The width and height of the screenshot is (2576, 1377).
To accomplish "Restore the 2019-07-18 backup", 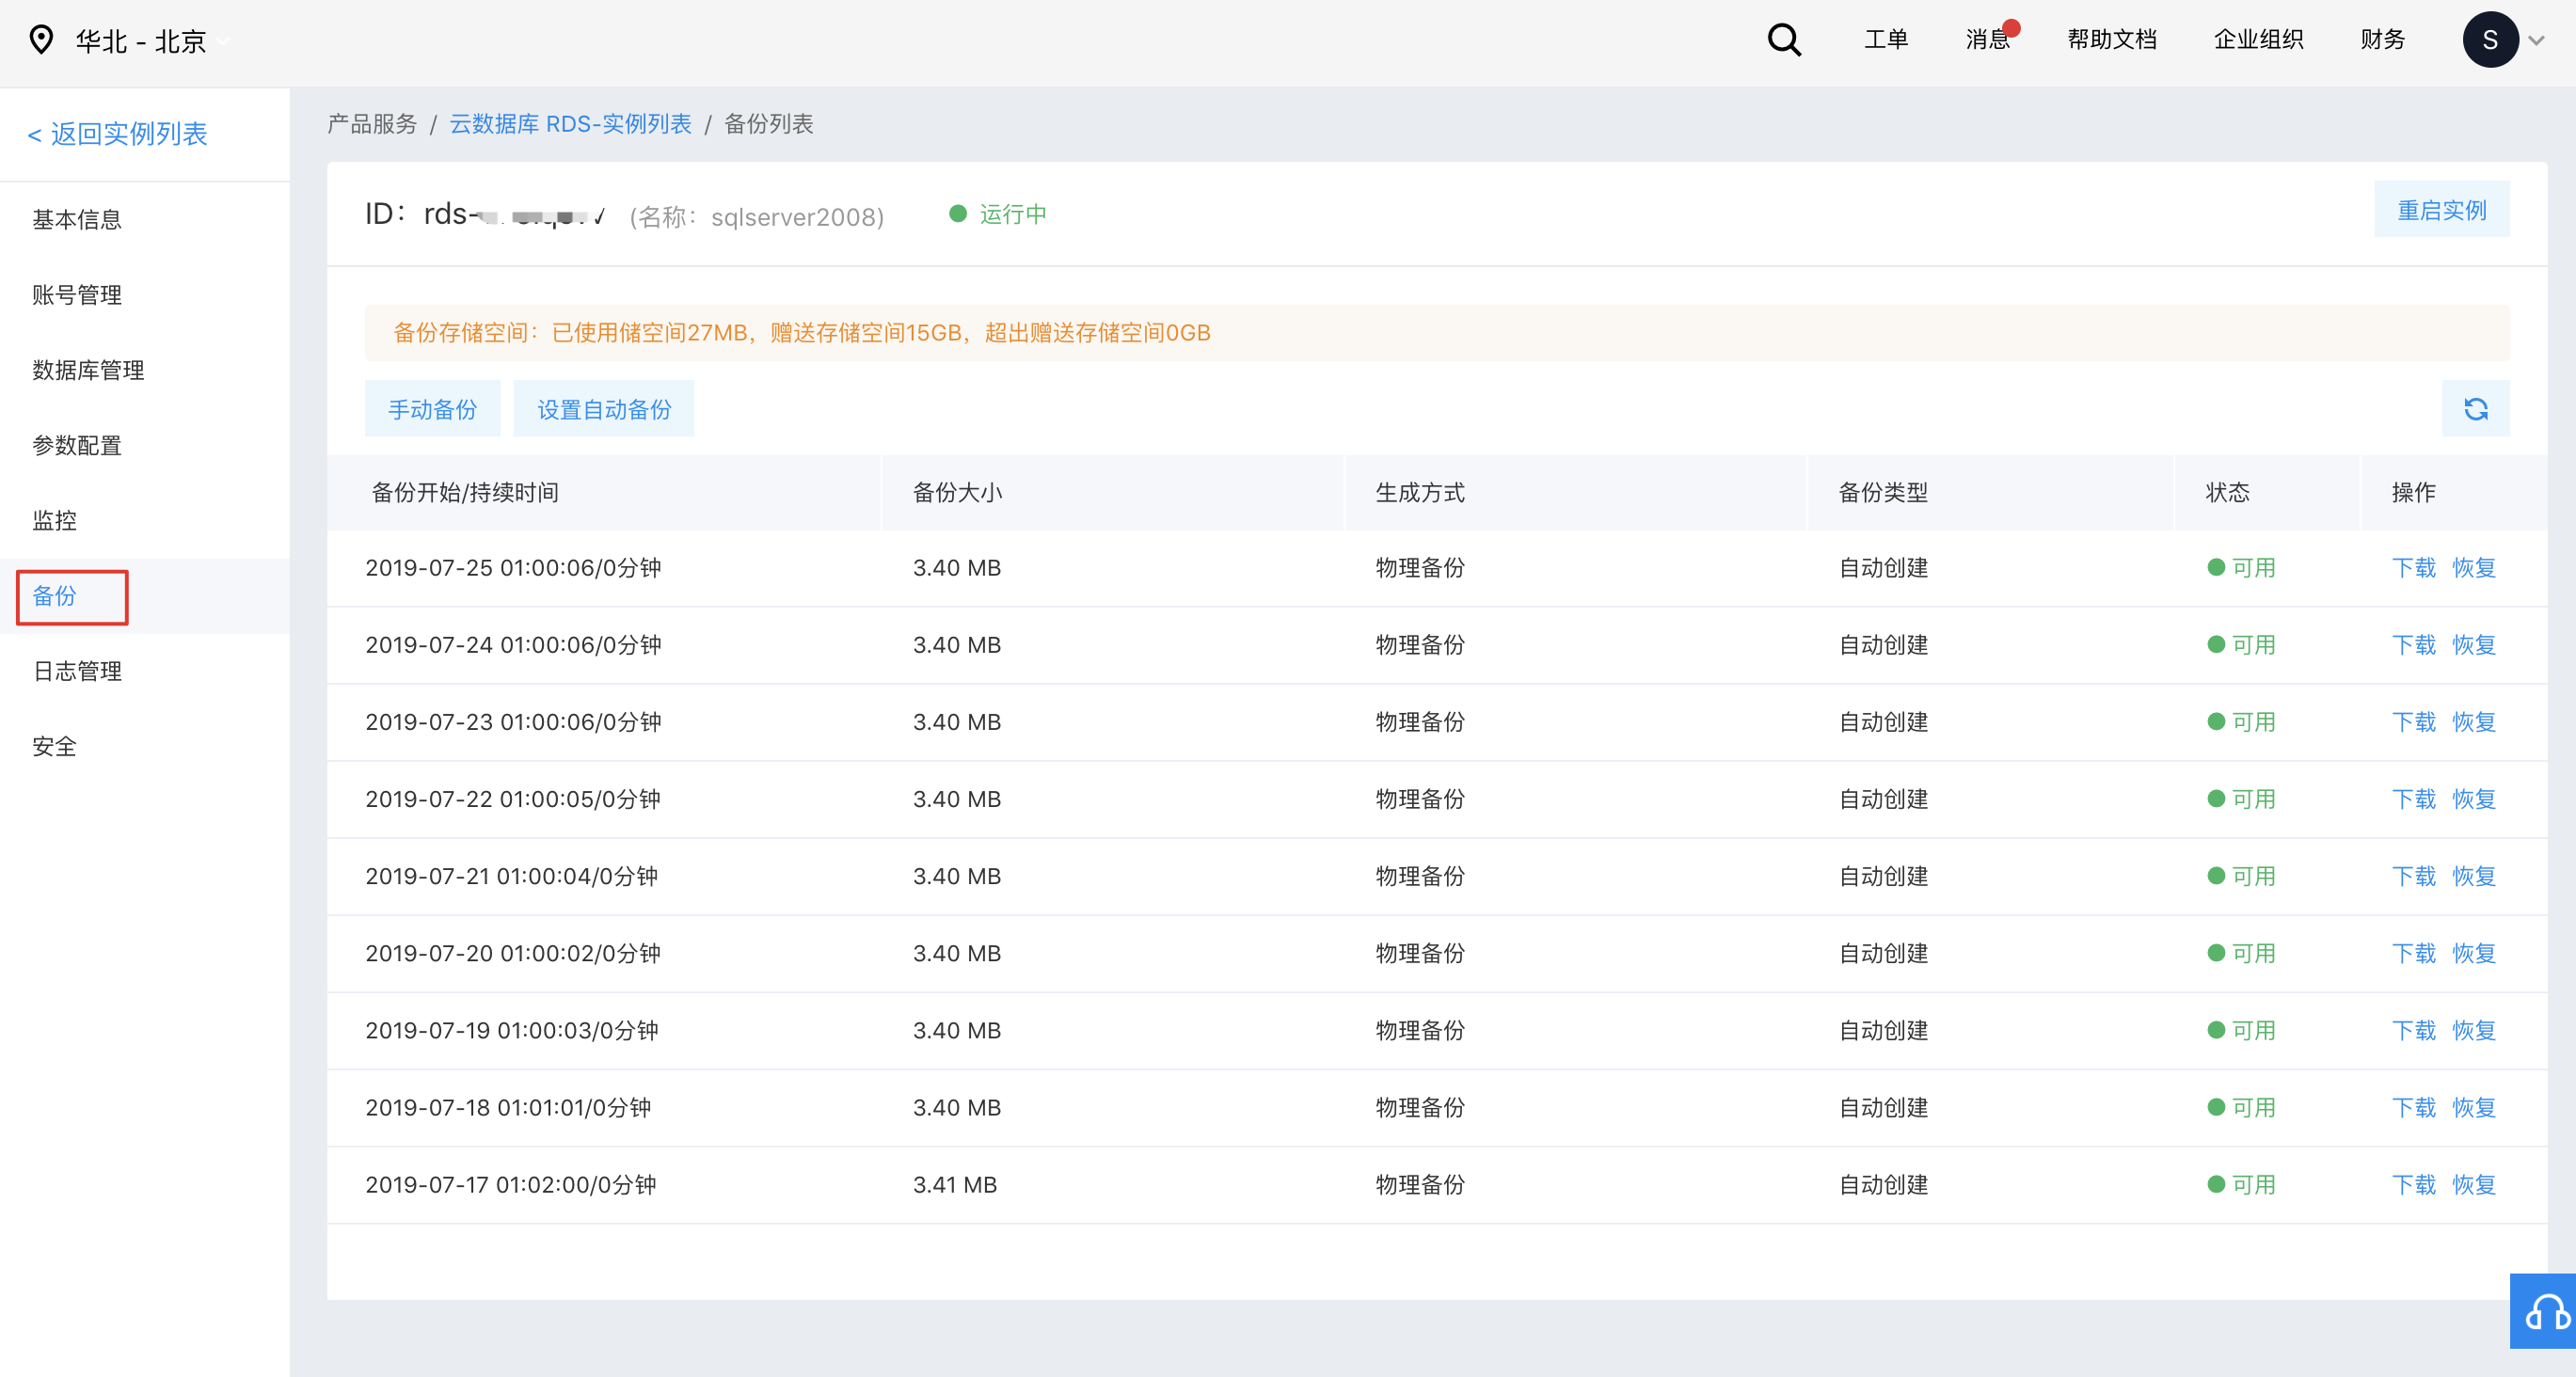I will [x=2474, y=1107].
